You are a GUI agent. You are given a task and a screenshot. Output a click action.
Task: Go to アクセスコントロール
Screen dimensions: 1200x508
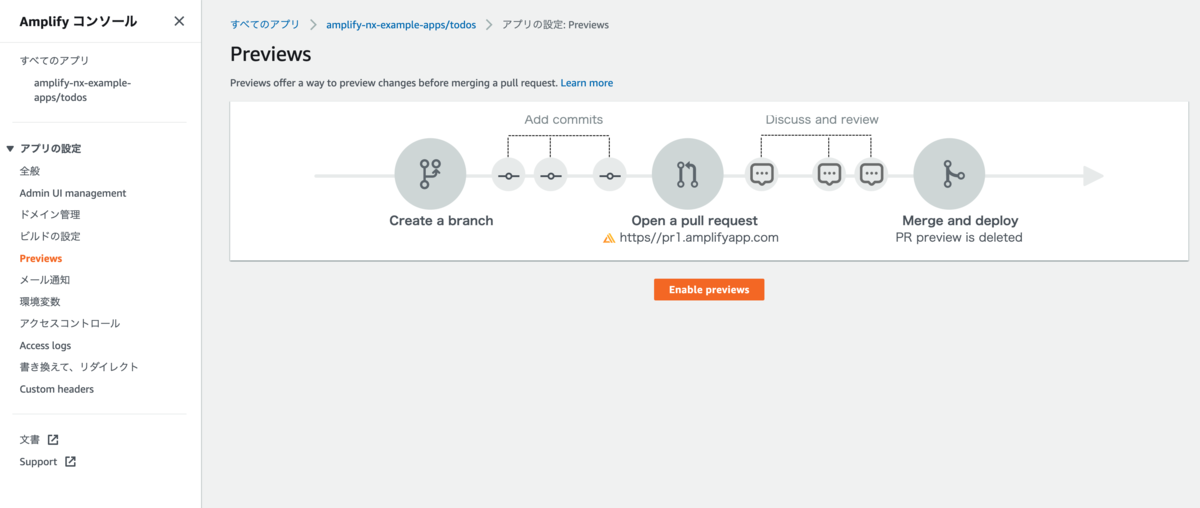70,324
